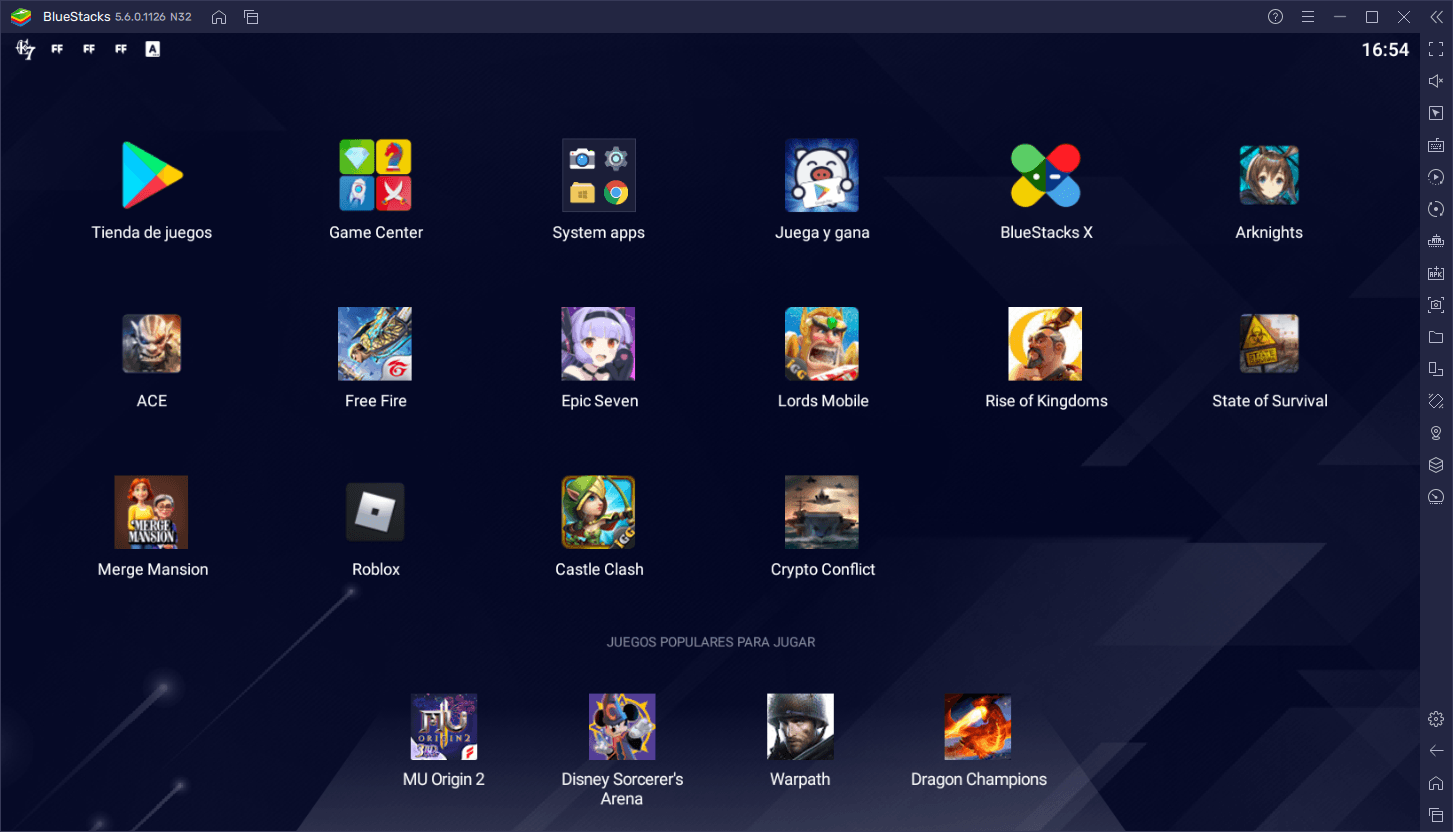The width and height of the screenshot is (1453, 832).
Task: Click the 'JUEGOS POPULARES PARA JUGAR' heading
Action: coord(711,642)
